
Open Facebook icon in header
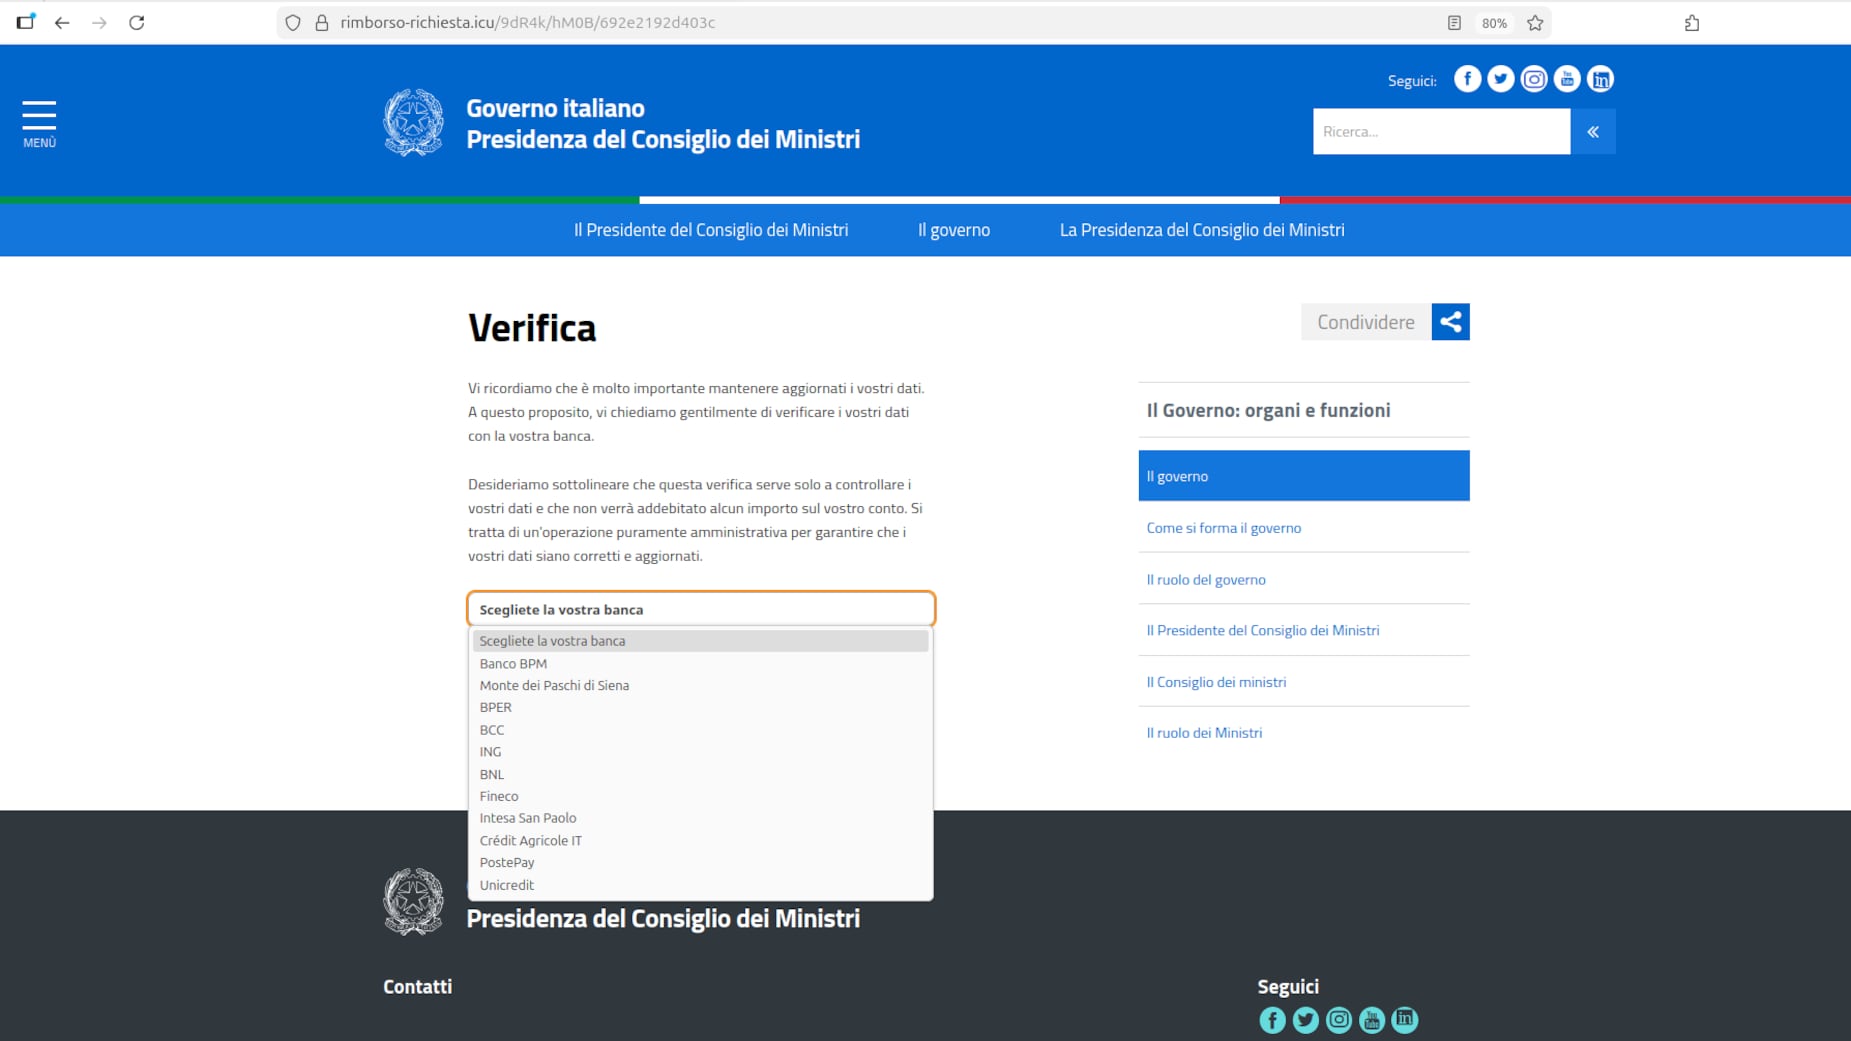pos(1467,79)
